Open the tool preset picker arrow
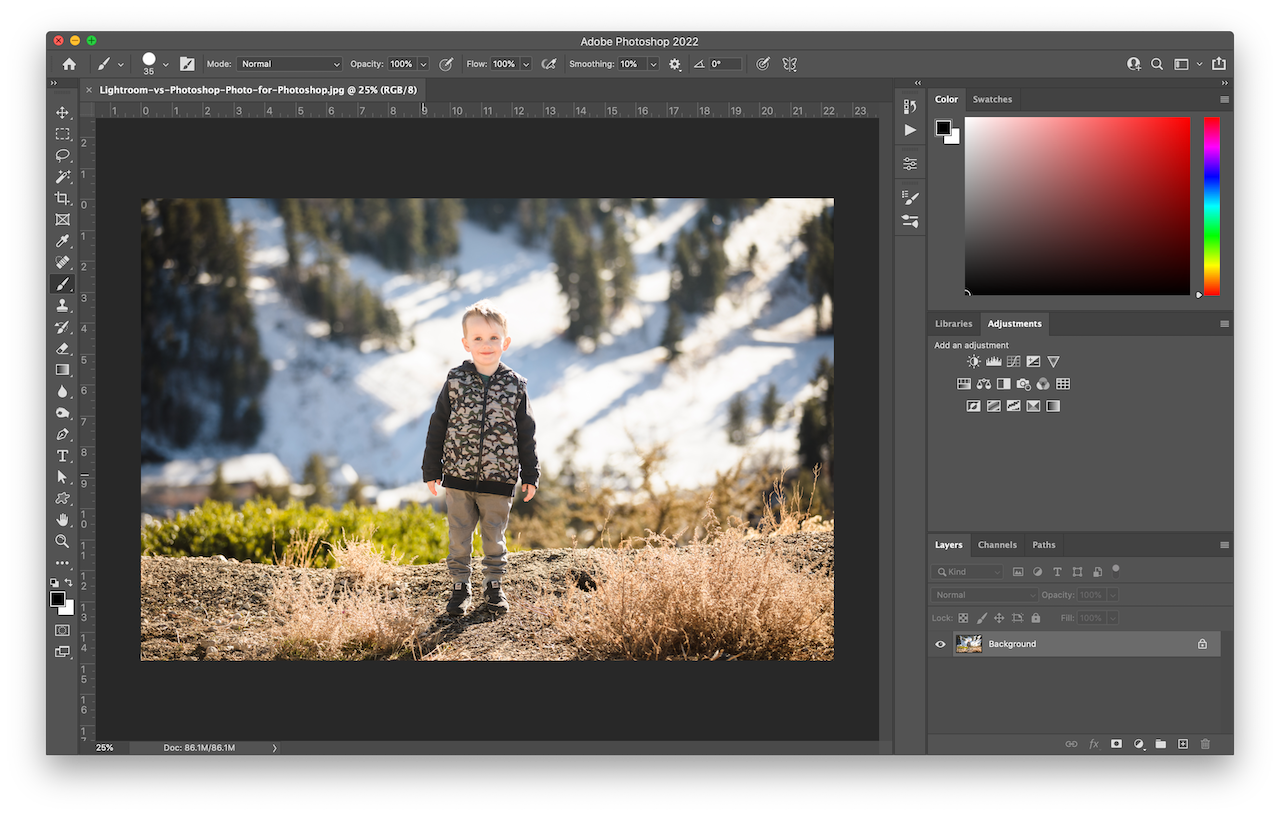This screenshot has height=816, width=1280. 121,64
